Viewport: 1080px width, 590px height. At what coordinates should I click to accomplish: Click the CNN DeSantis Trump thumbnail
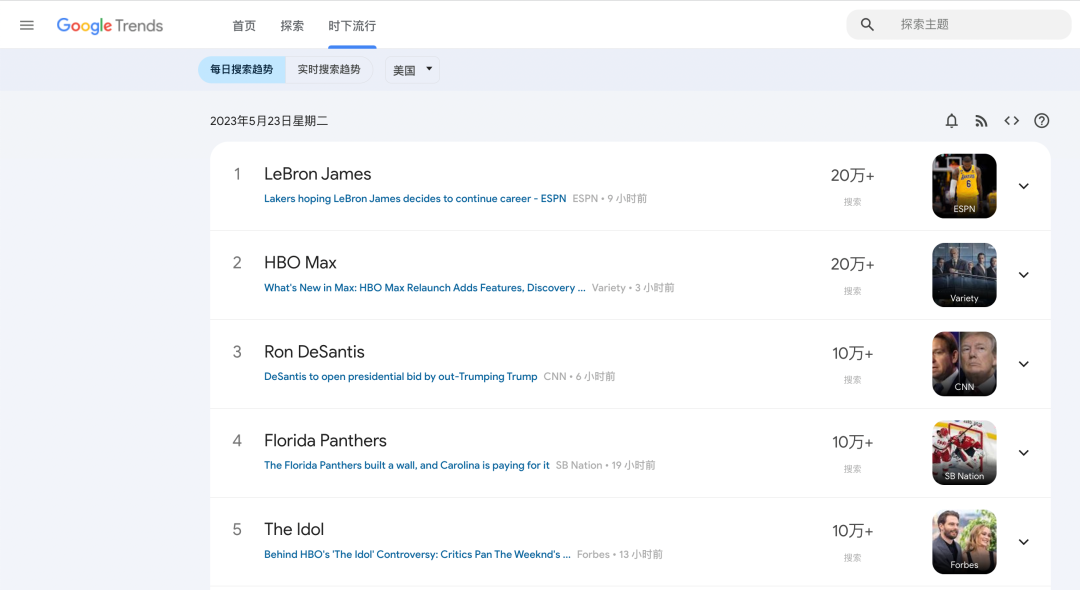tap(964, 364)
